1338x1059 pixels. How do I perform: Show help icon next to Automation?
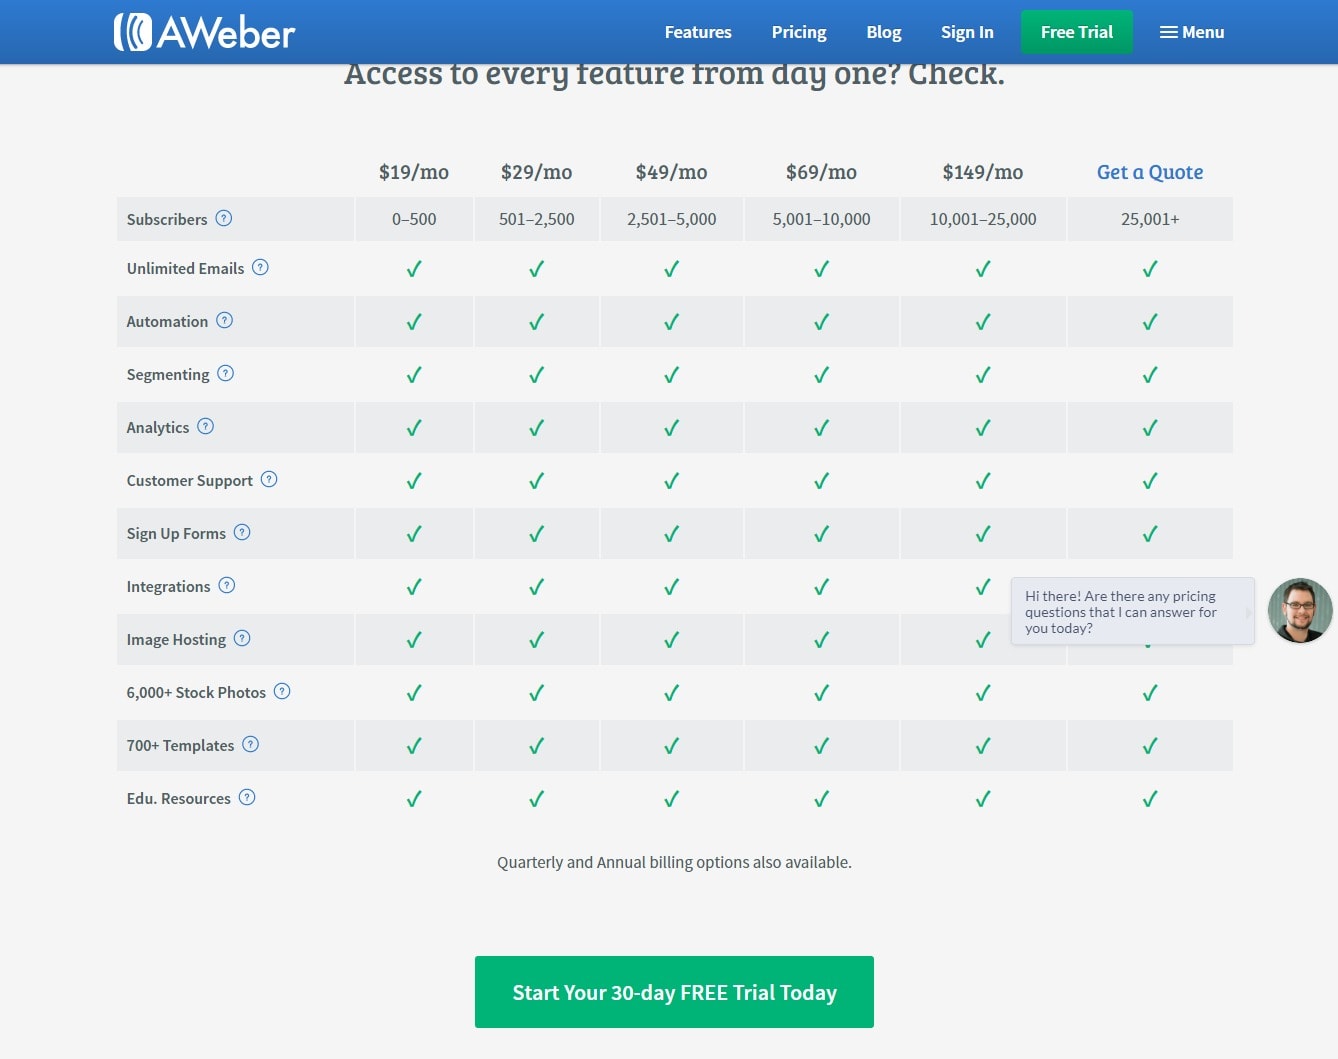pyautogui.click(x=225, y=320)
